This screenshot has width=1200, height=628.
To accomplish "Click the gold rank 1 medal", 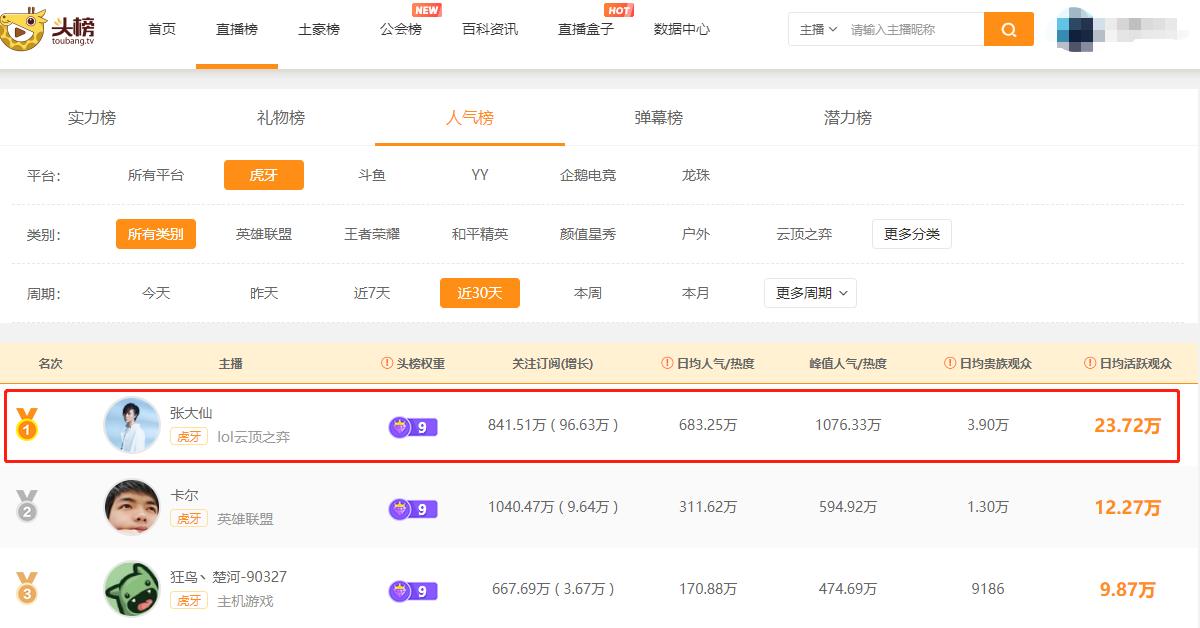I will pos(27,425).
